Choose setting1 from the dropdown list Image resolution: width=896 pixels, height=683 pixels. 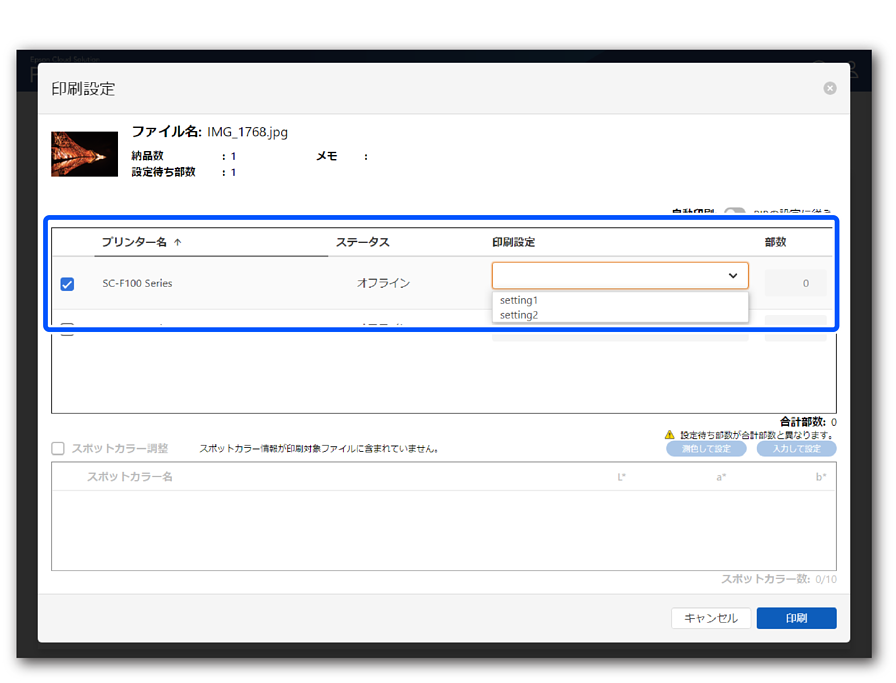point(519,300)
